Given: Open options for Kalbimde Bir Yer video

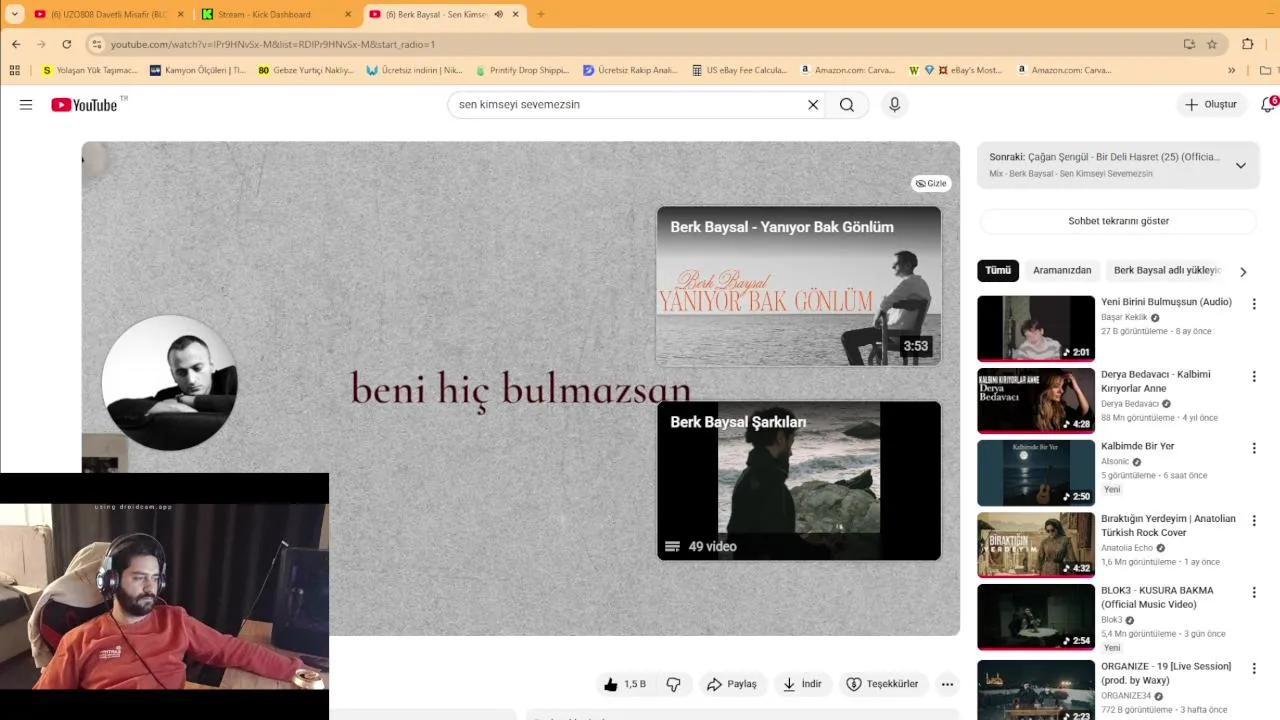Looking at the screenshot, I should click(1254, 447).
